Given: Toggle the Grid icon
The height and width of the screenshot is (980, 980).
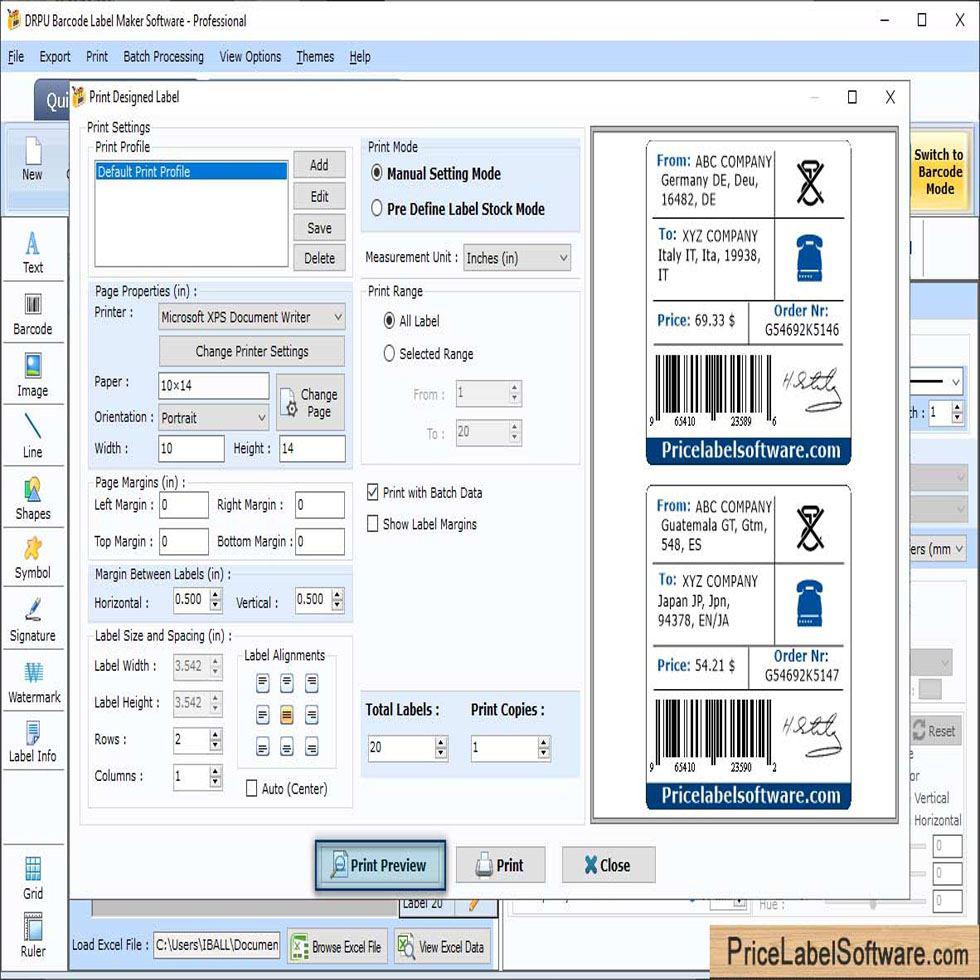Looking at the screenshot, I should click(33, 877).
